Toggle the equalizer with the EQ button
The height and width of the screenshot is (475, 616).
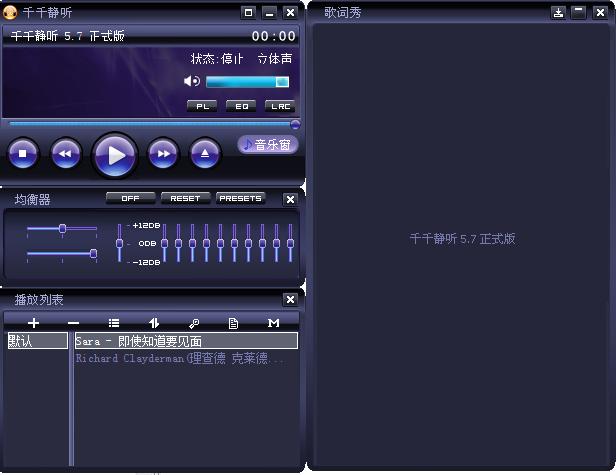click(241, 106)
